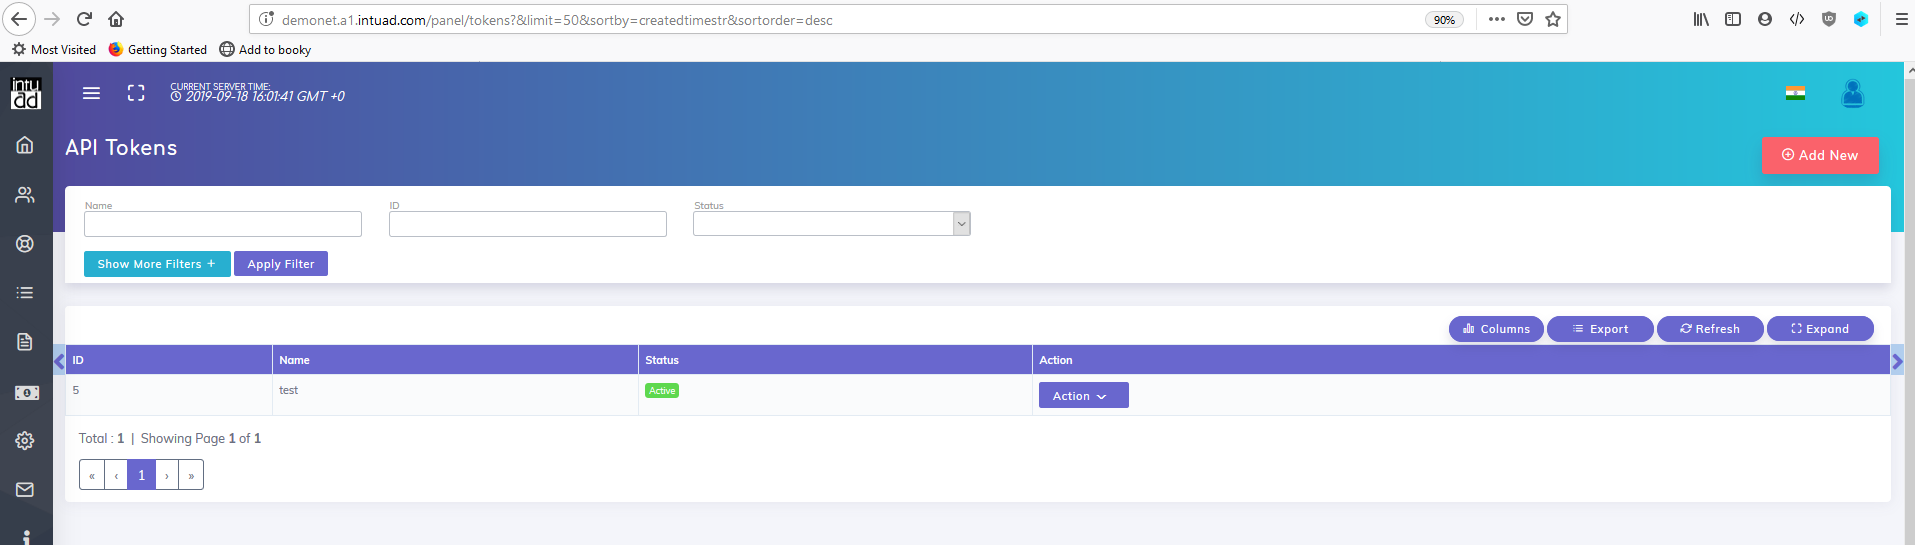Select page 1 in pagination

click(142, 475)
